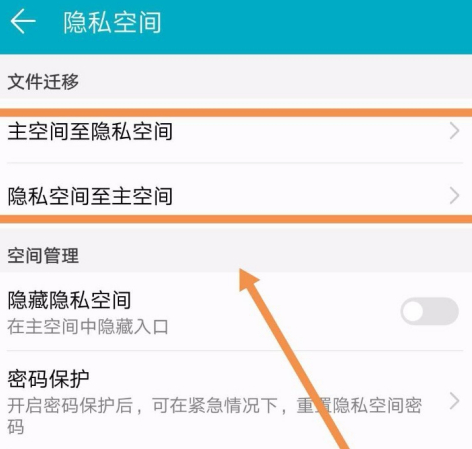Open 隐私空间至主空间 file migration
This screenshot has height=449, width=472.
click(x=236, y=196)
